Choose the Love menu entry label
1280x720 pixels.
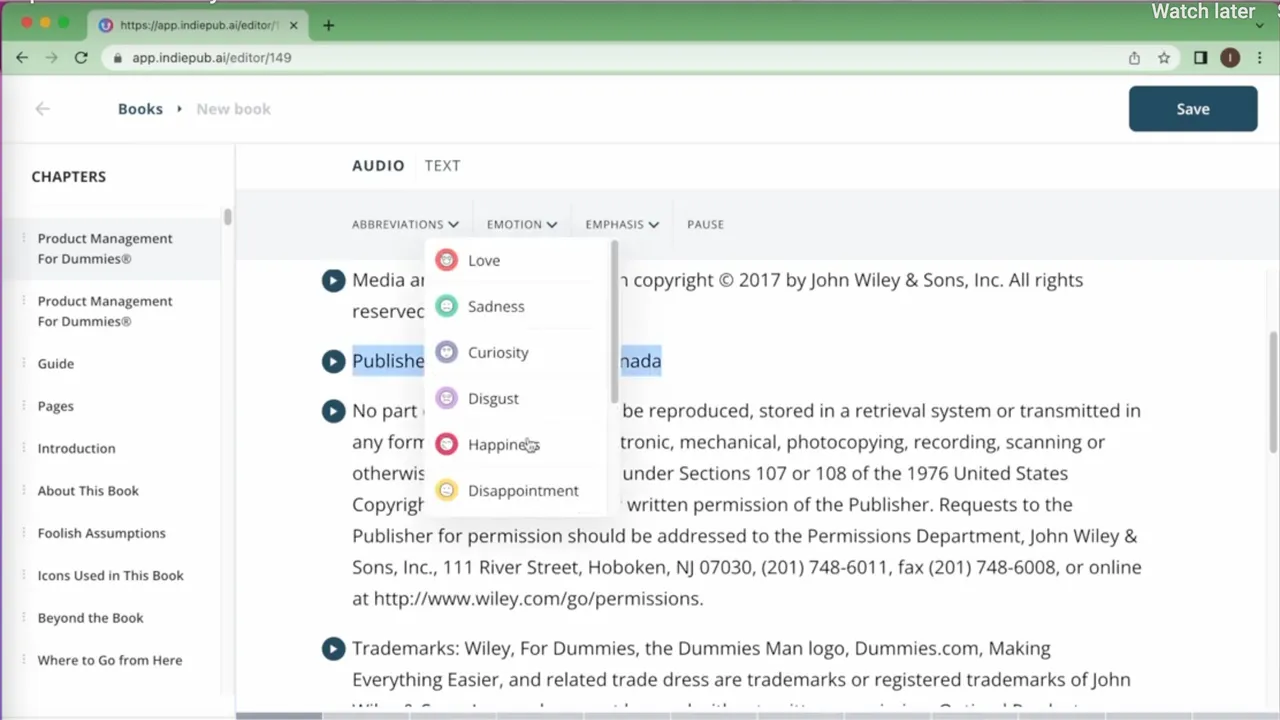tap(484, 260)
